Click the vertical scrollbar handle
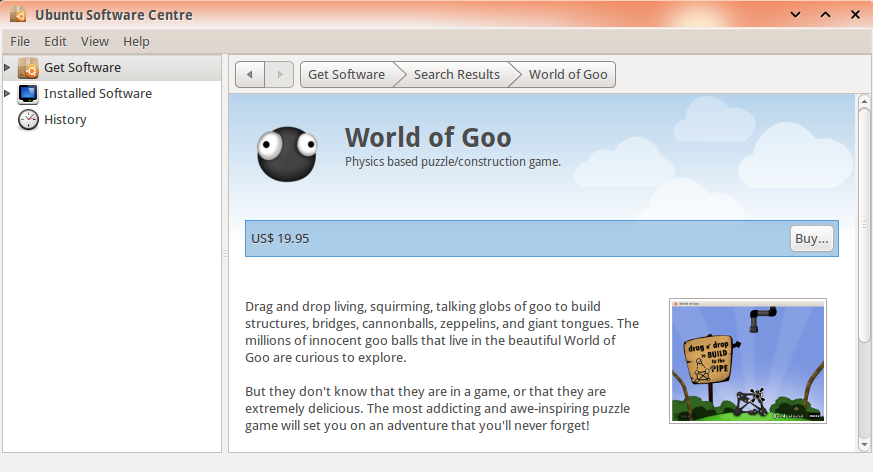Image resolution: width=873 pixels, height=472 pixels. click(x=864, y=225)
